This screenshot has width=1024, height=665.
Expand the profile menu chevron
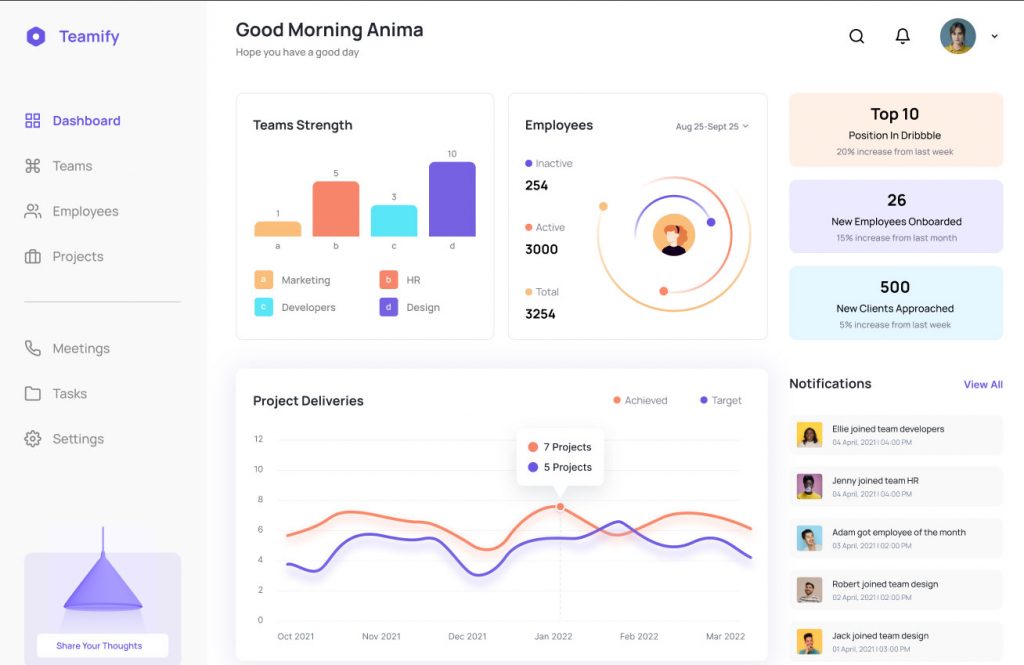(994, 36)
